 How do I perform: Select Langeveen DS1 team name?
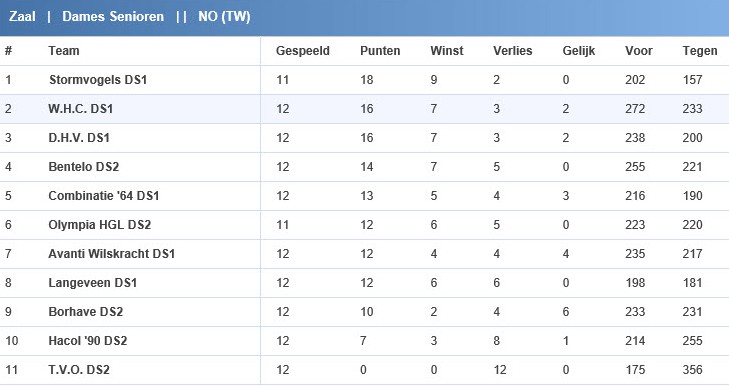(x=93, y=283)
